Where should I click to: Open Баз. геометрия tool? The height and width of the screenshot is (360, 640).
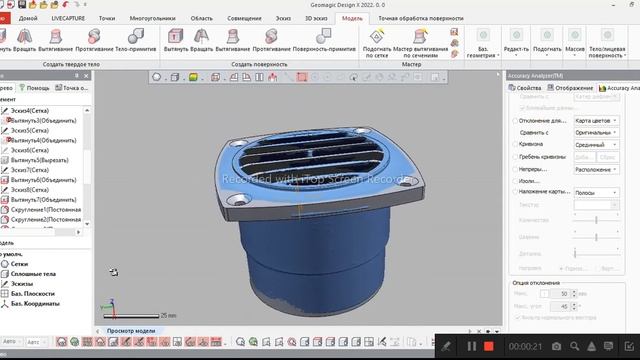point(483,43)
